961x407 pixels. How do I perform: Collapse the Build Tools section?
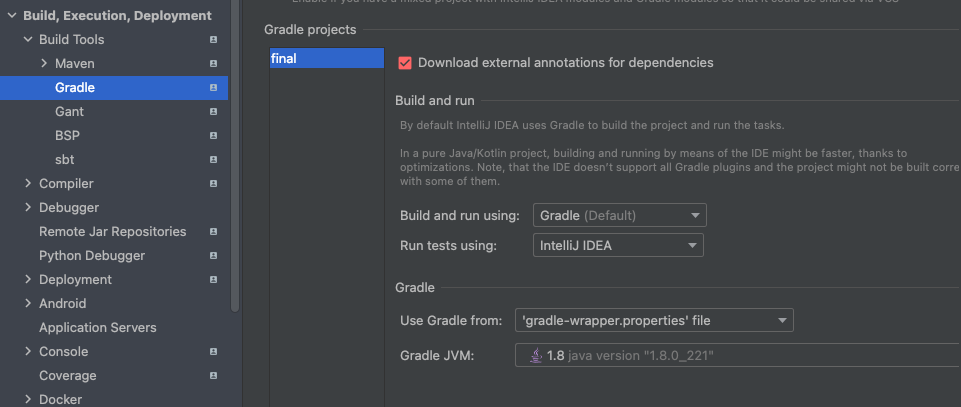point(28,40)
